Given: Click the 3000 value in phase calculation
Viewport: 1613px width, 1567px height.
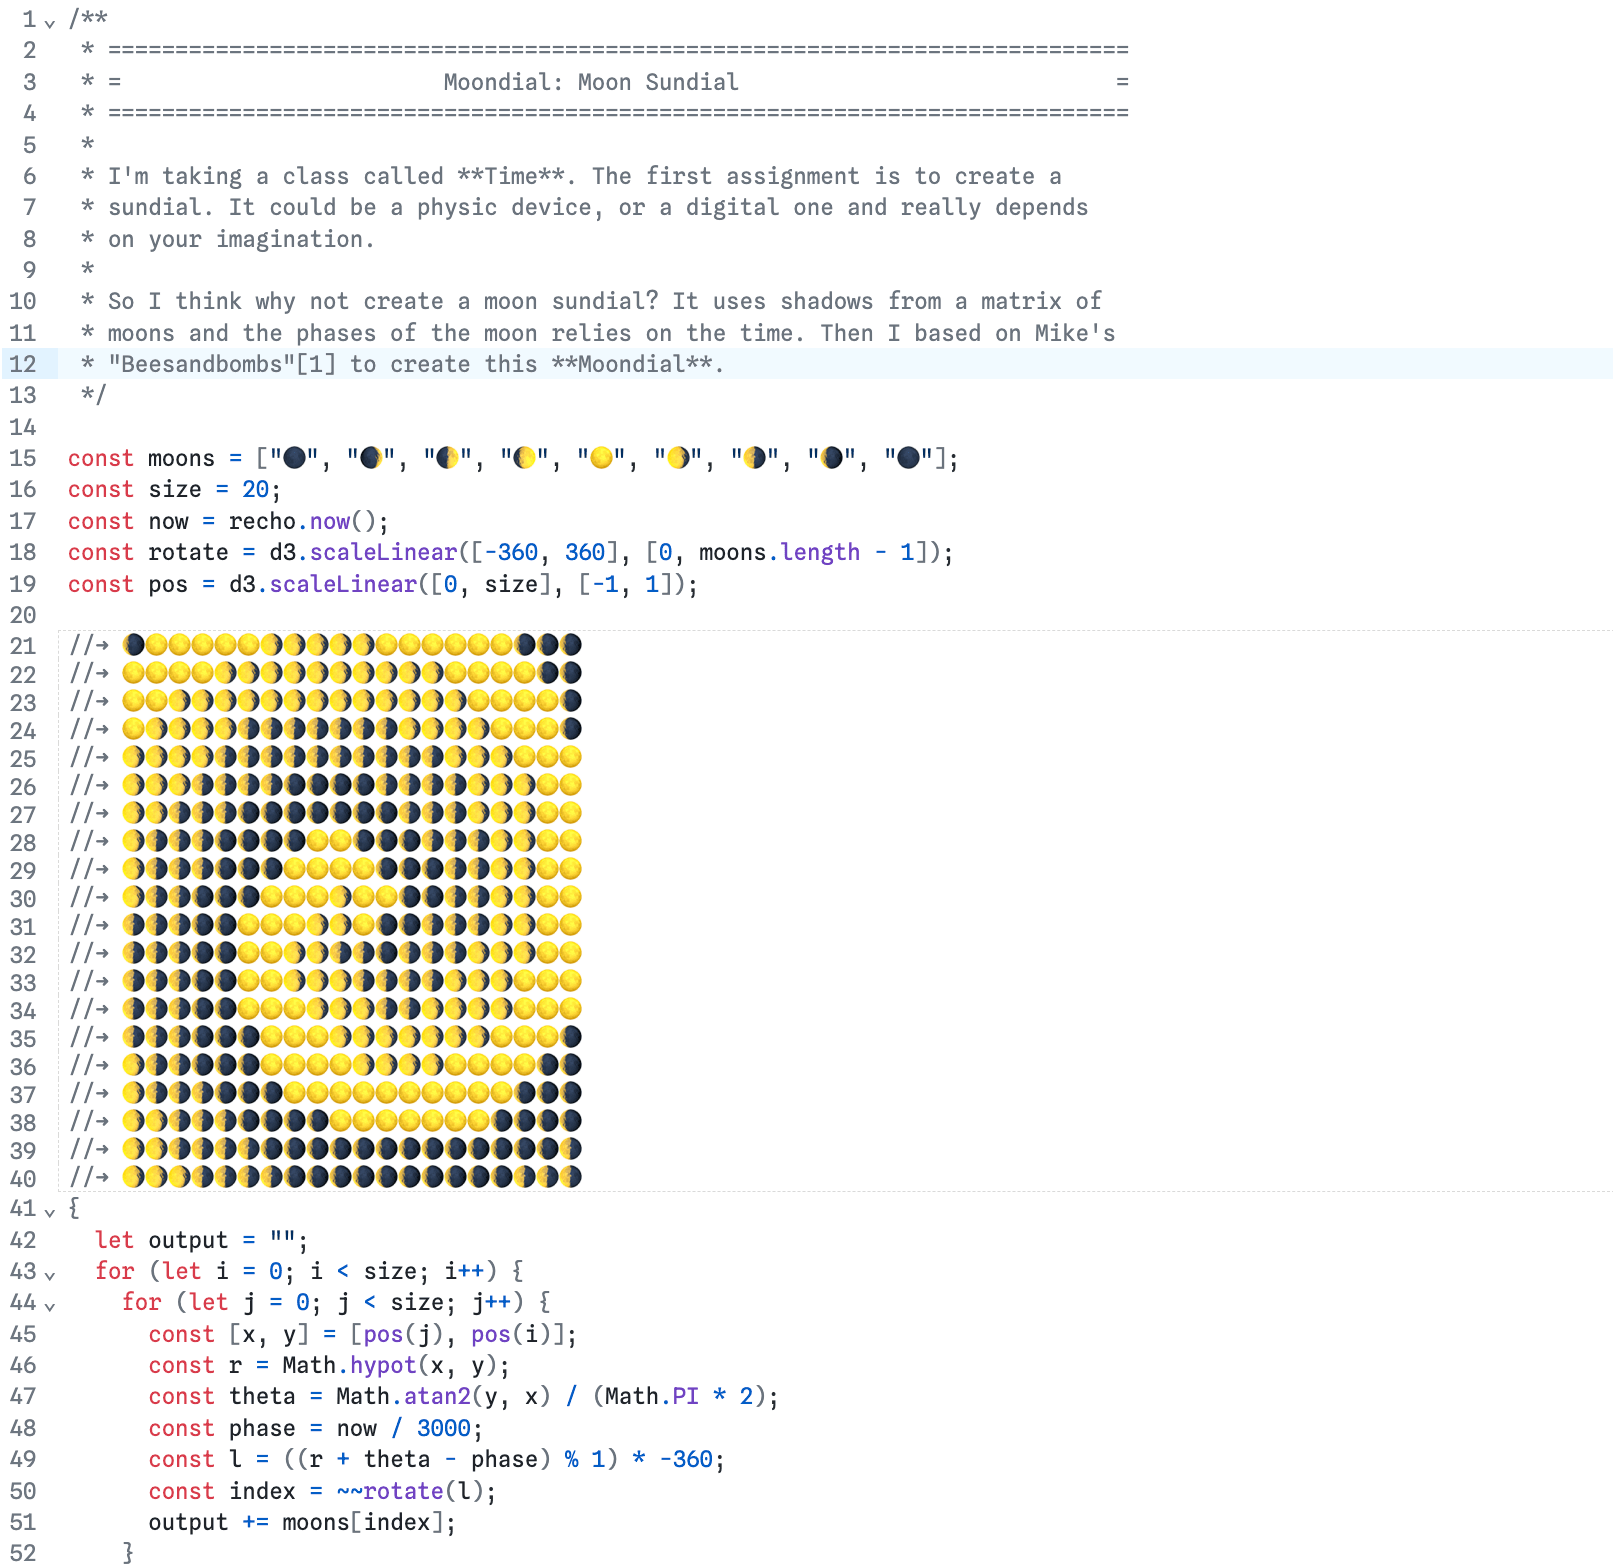Looking at the screenshot, I should pyautogui.click(x=443, y=1428).
